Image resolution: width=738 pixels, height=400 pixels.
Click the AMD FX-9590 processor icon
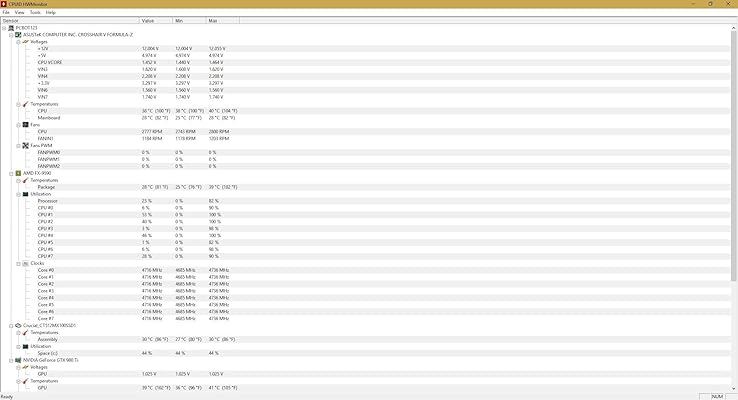coord(18,173)
